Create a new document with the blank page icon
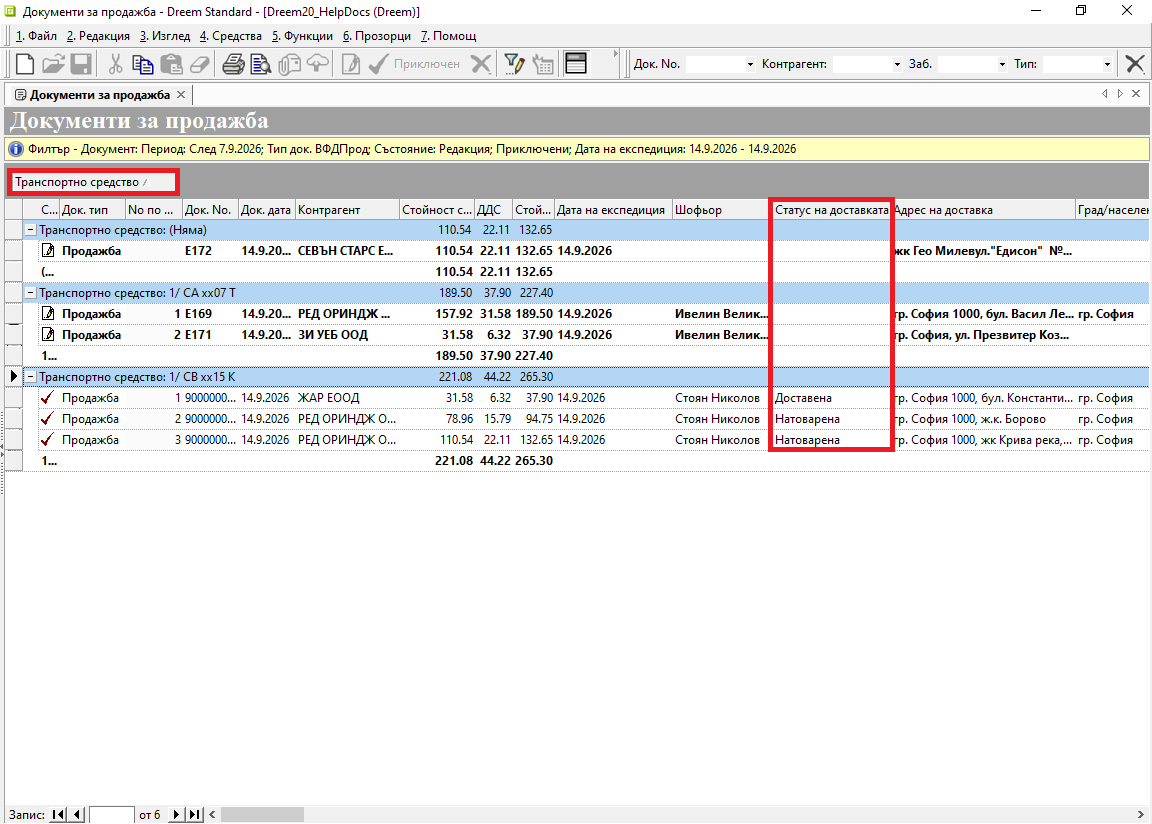The width and height of the screenshot is (1152, 824). click(x=25, y=64)
